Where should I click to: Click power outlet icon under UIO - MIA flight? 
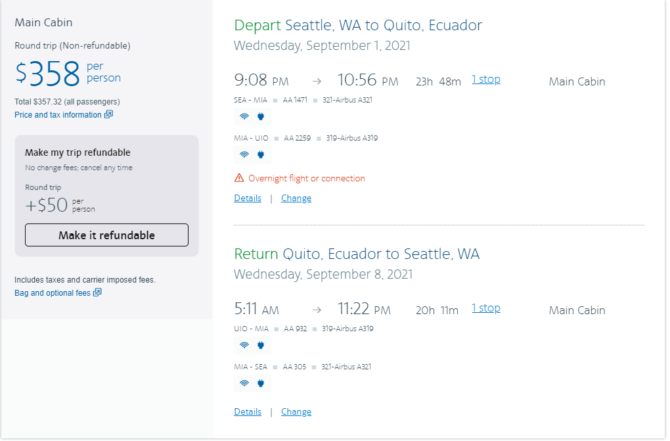point(261,345)
